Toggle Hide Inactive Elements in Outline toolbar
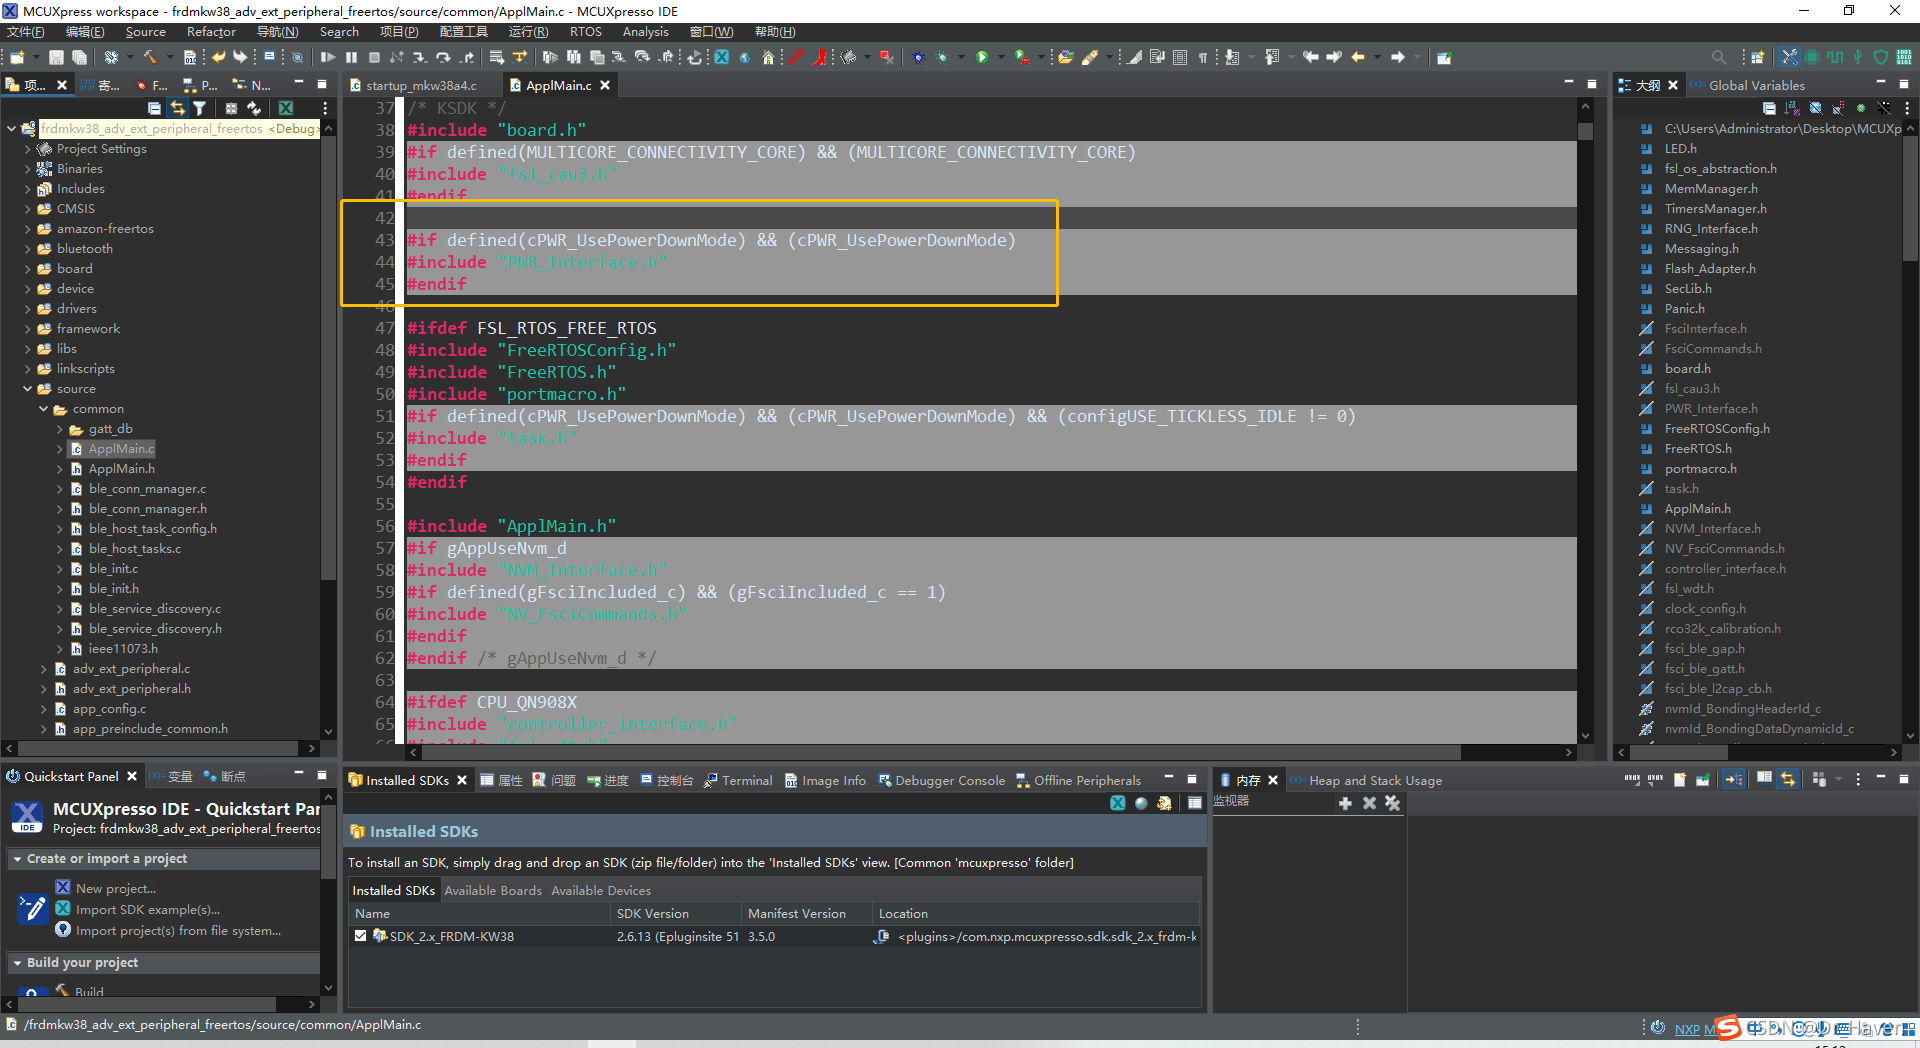This screenshot has width=1920, height=1048. pos(1884,108)
